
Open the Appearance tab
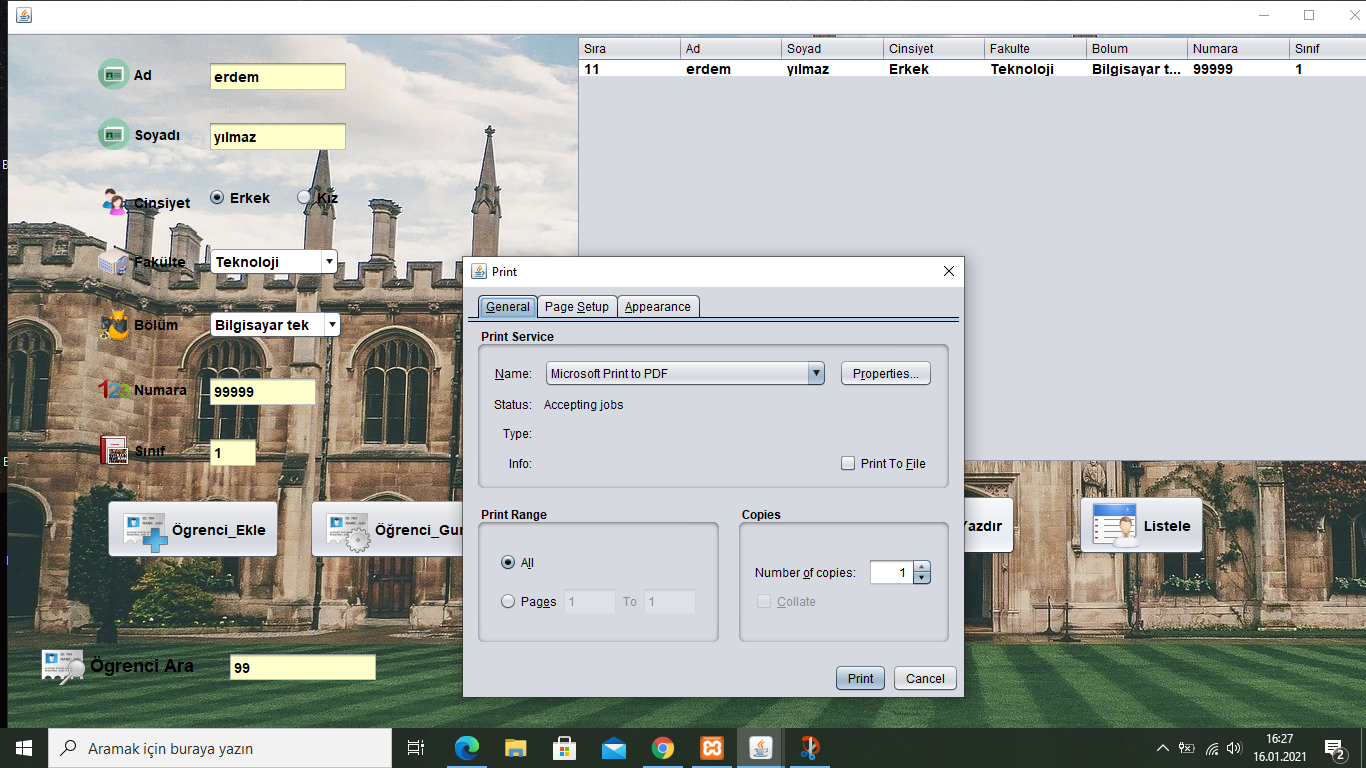tap(658, 307)
